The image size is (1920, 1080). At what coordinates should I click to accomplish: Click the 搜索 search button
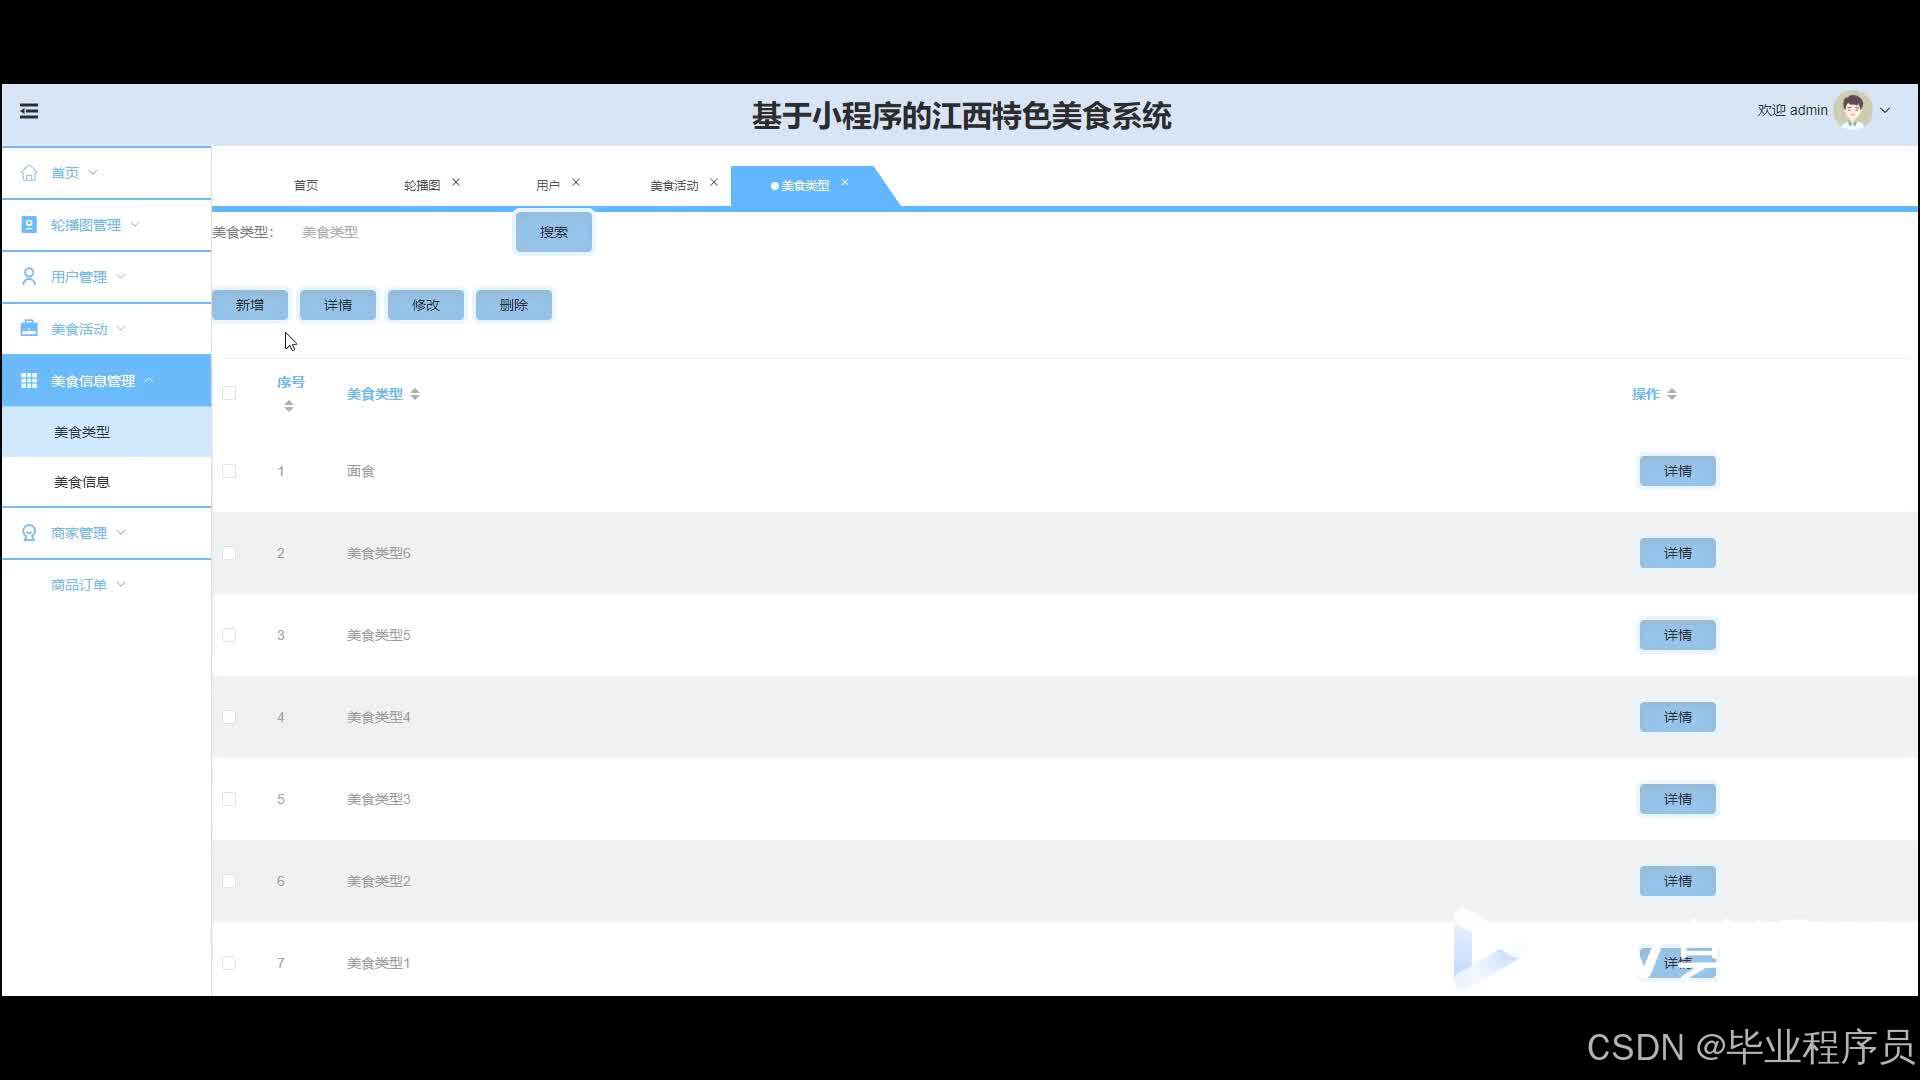553,232
